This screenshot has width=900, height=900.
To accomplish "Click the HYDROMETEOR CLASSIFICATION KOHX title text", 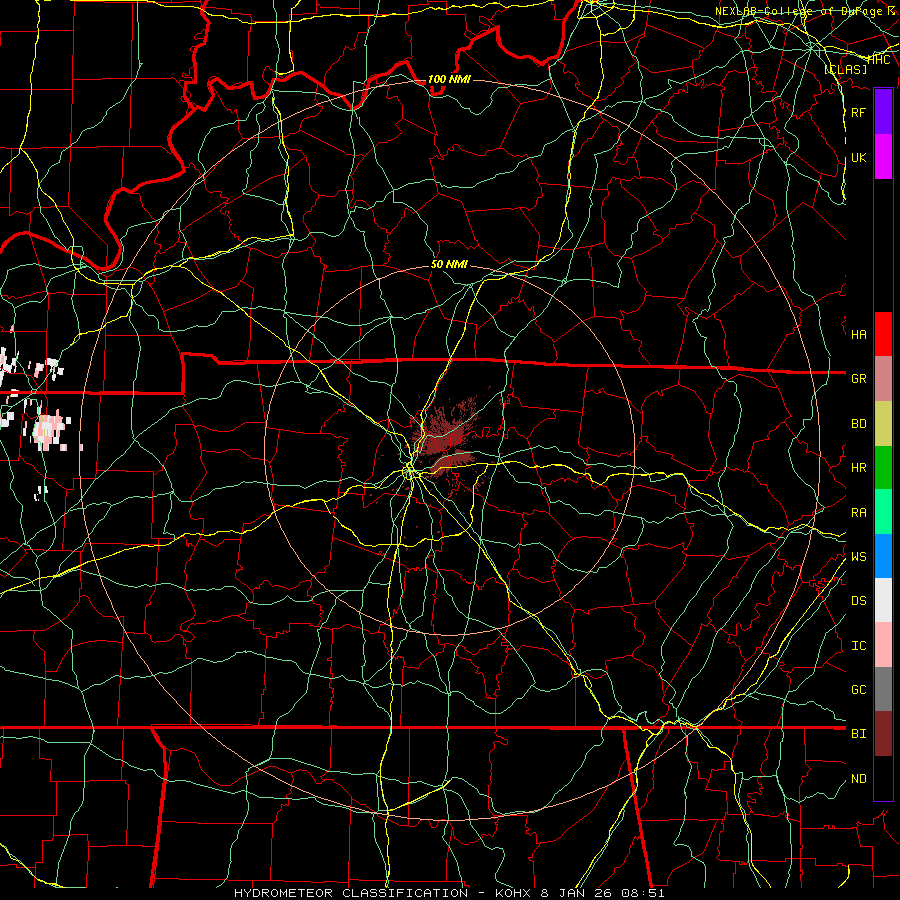I will pyautogui.click(x=449, y=893).
